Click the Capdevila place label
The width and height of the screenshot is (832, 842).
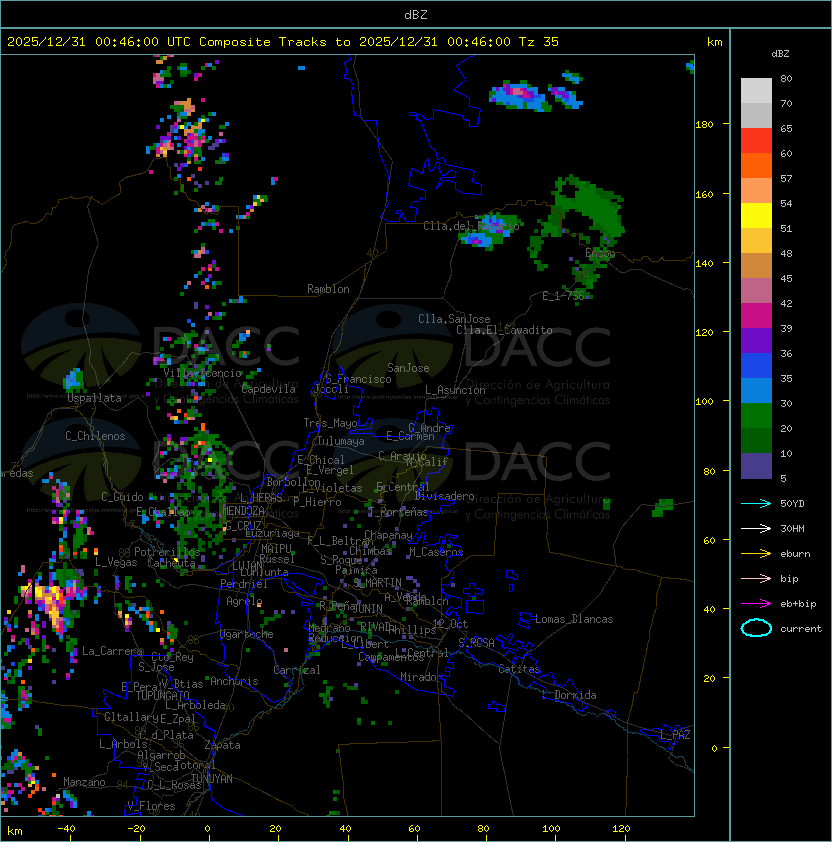point(269,389)
